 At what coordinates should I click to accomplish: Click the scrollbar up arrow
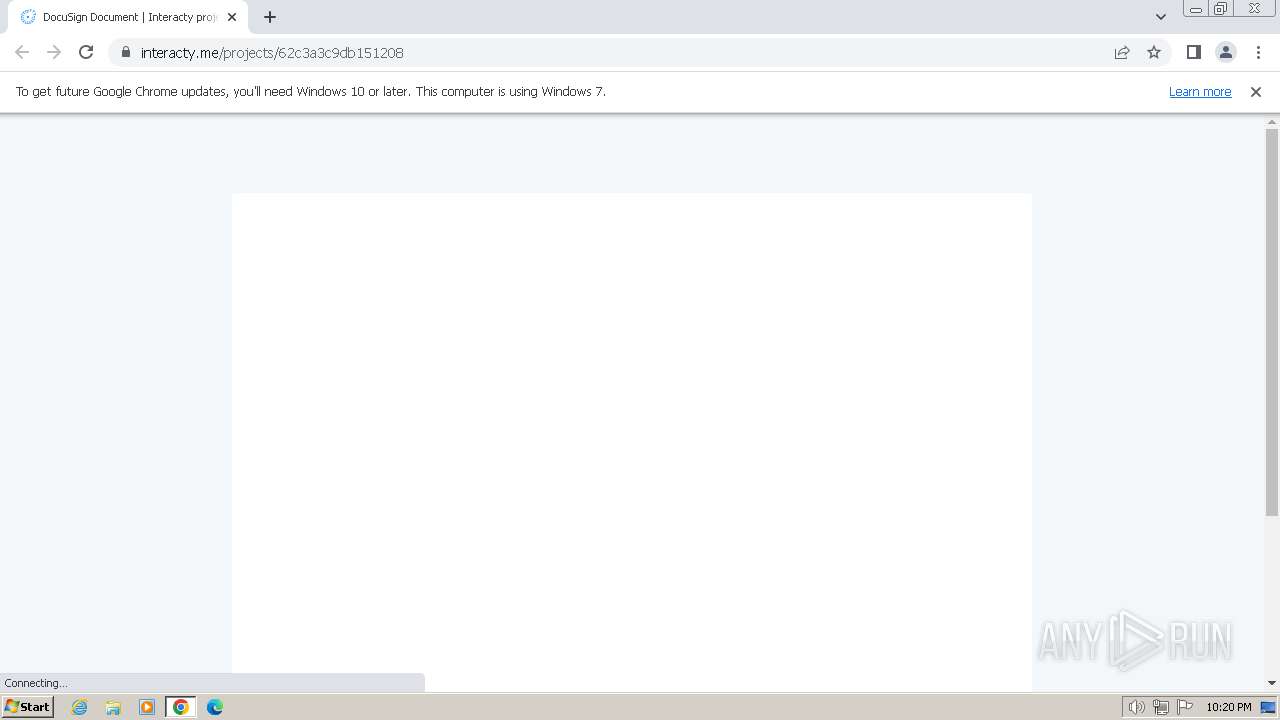pyautogui.click(x=1272, y=121)
